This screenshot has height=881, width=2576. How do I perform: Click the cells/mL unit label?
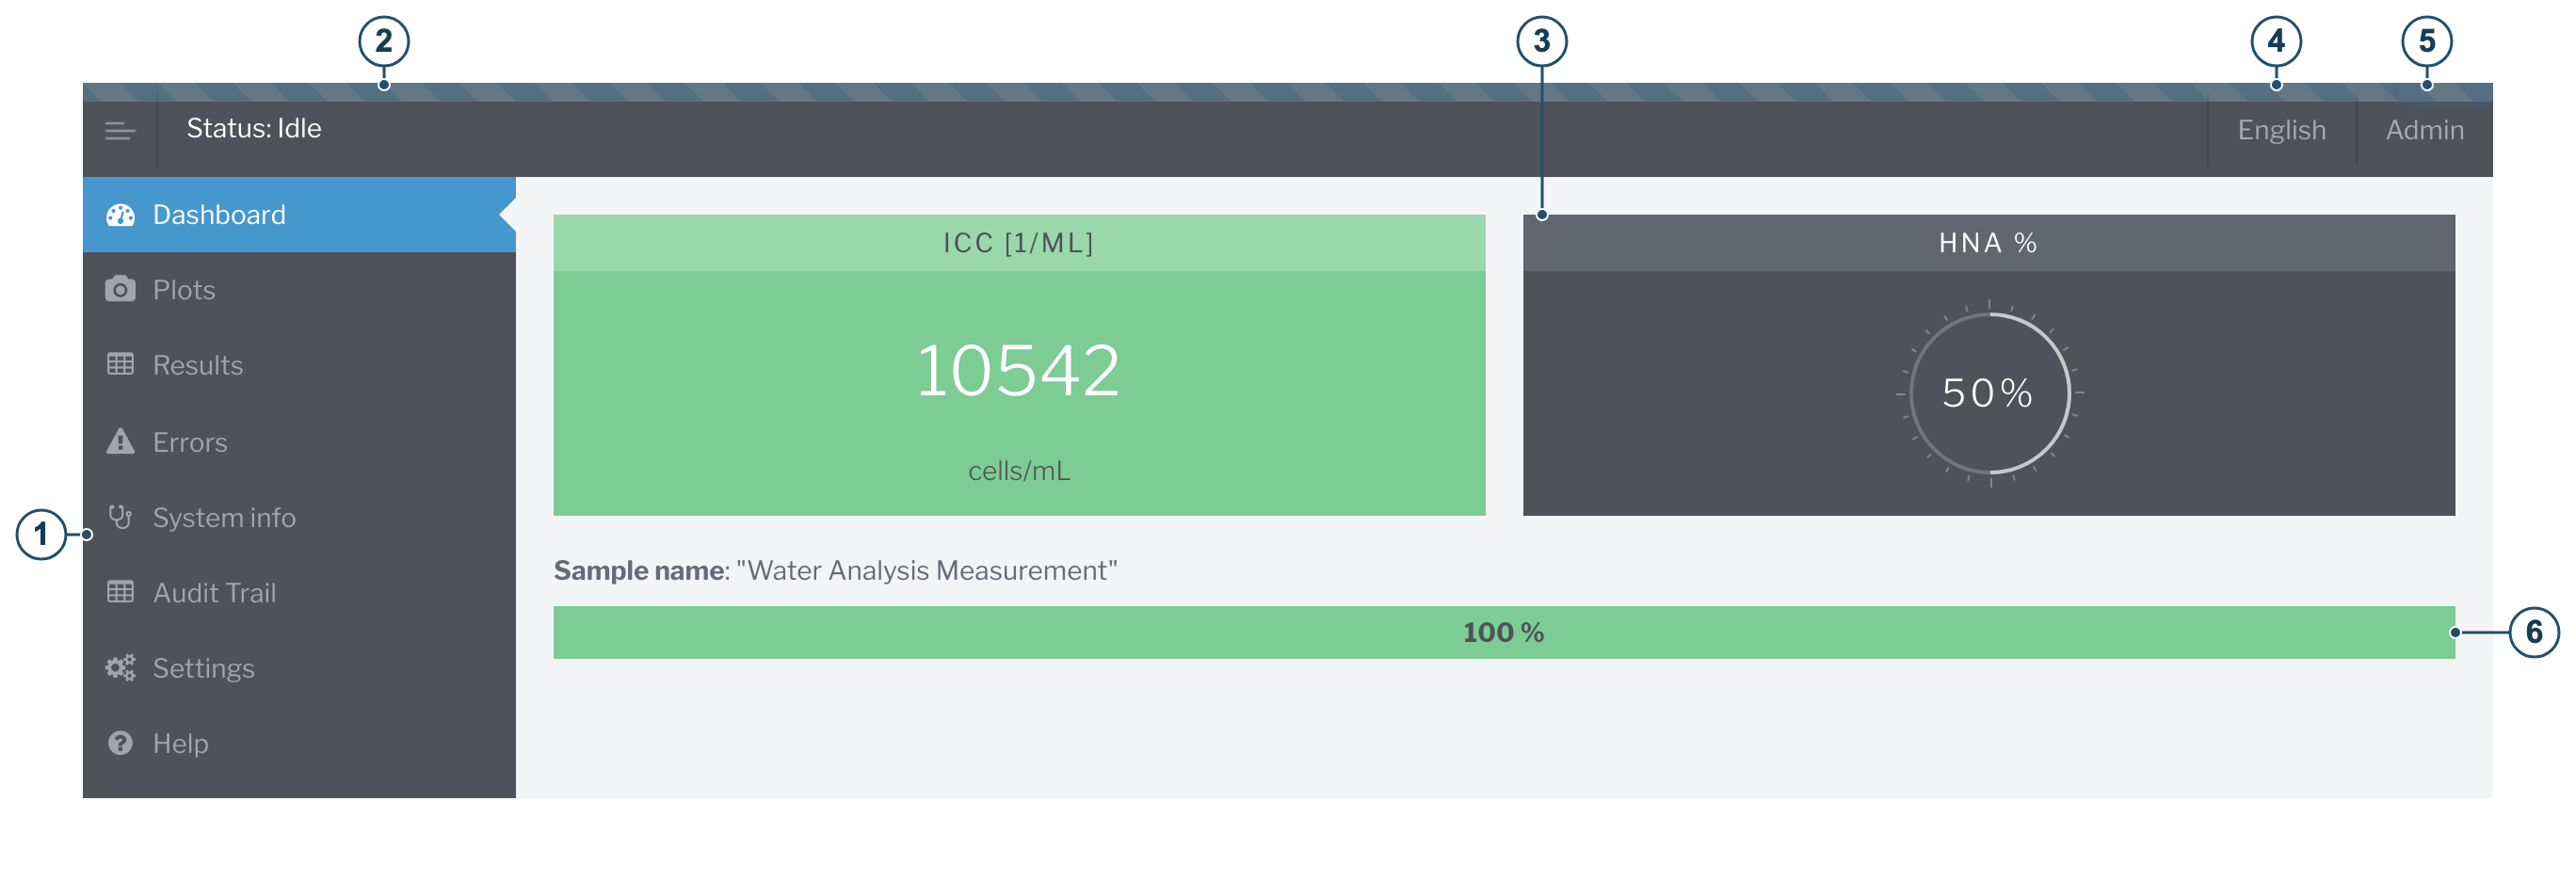(1019, 471)
